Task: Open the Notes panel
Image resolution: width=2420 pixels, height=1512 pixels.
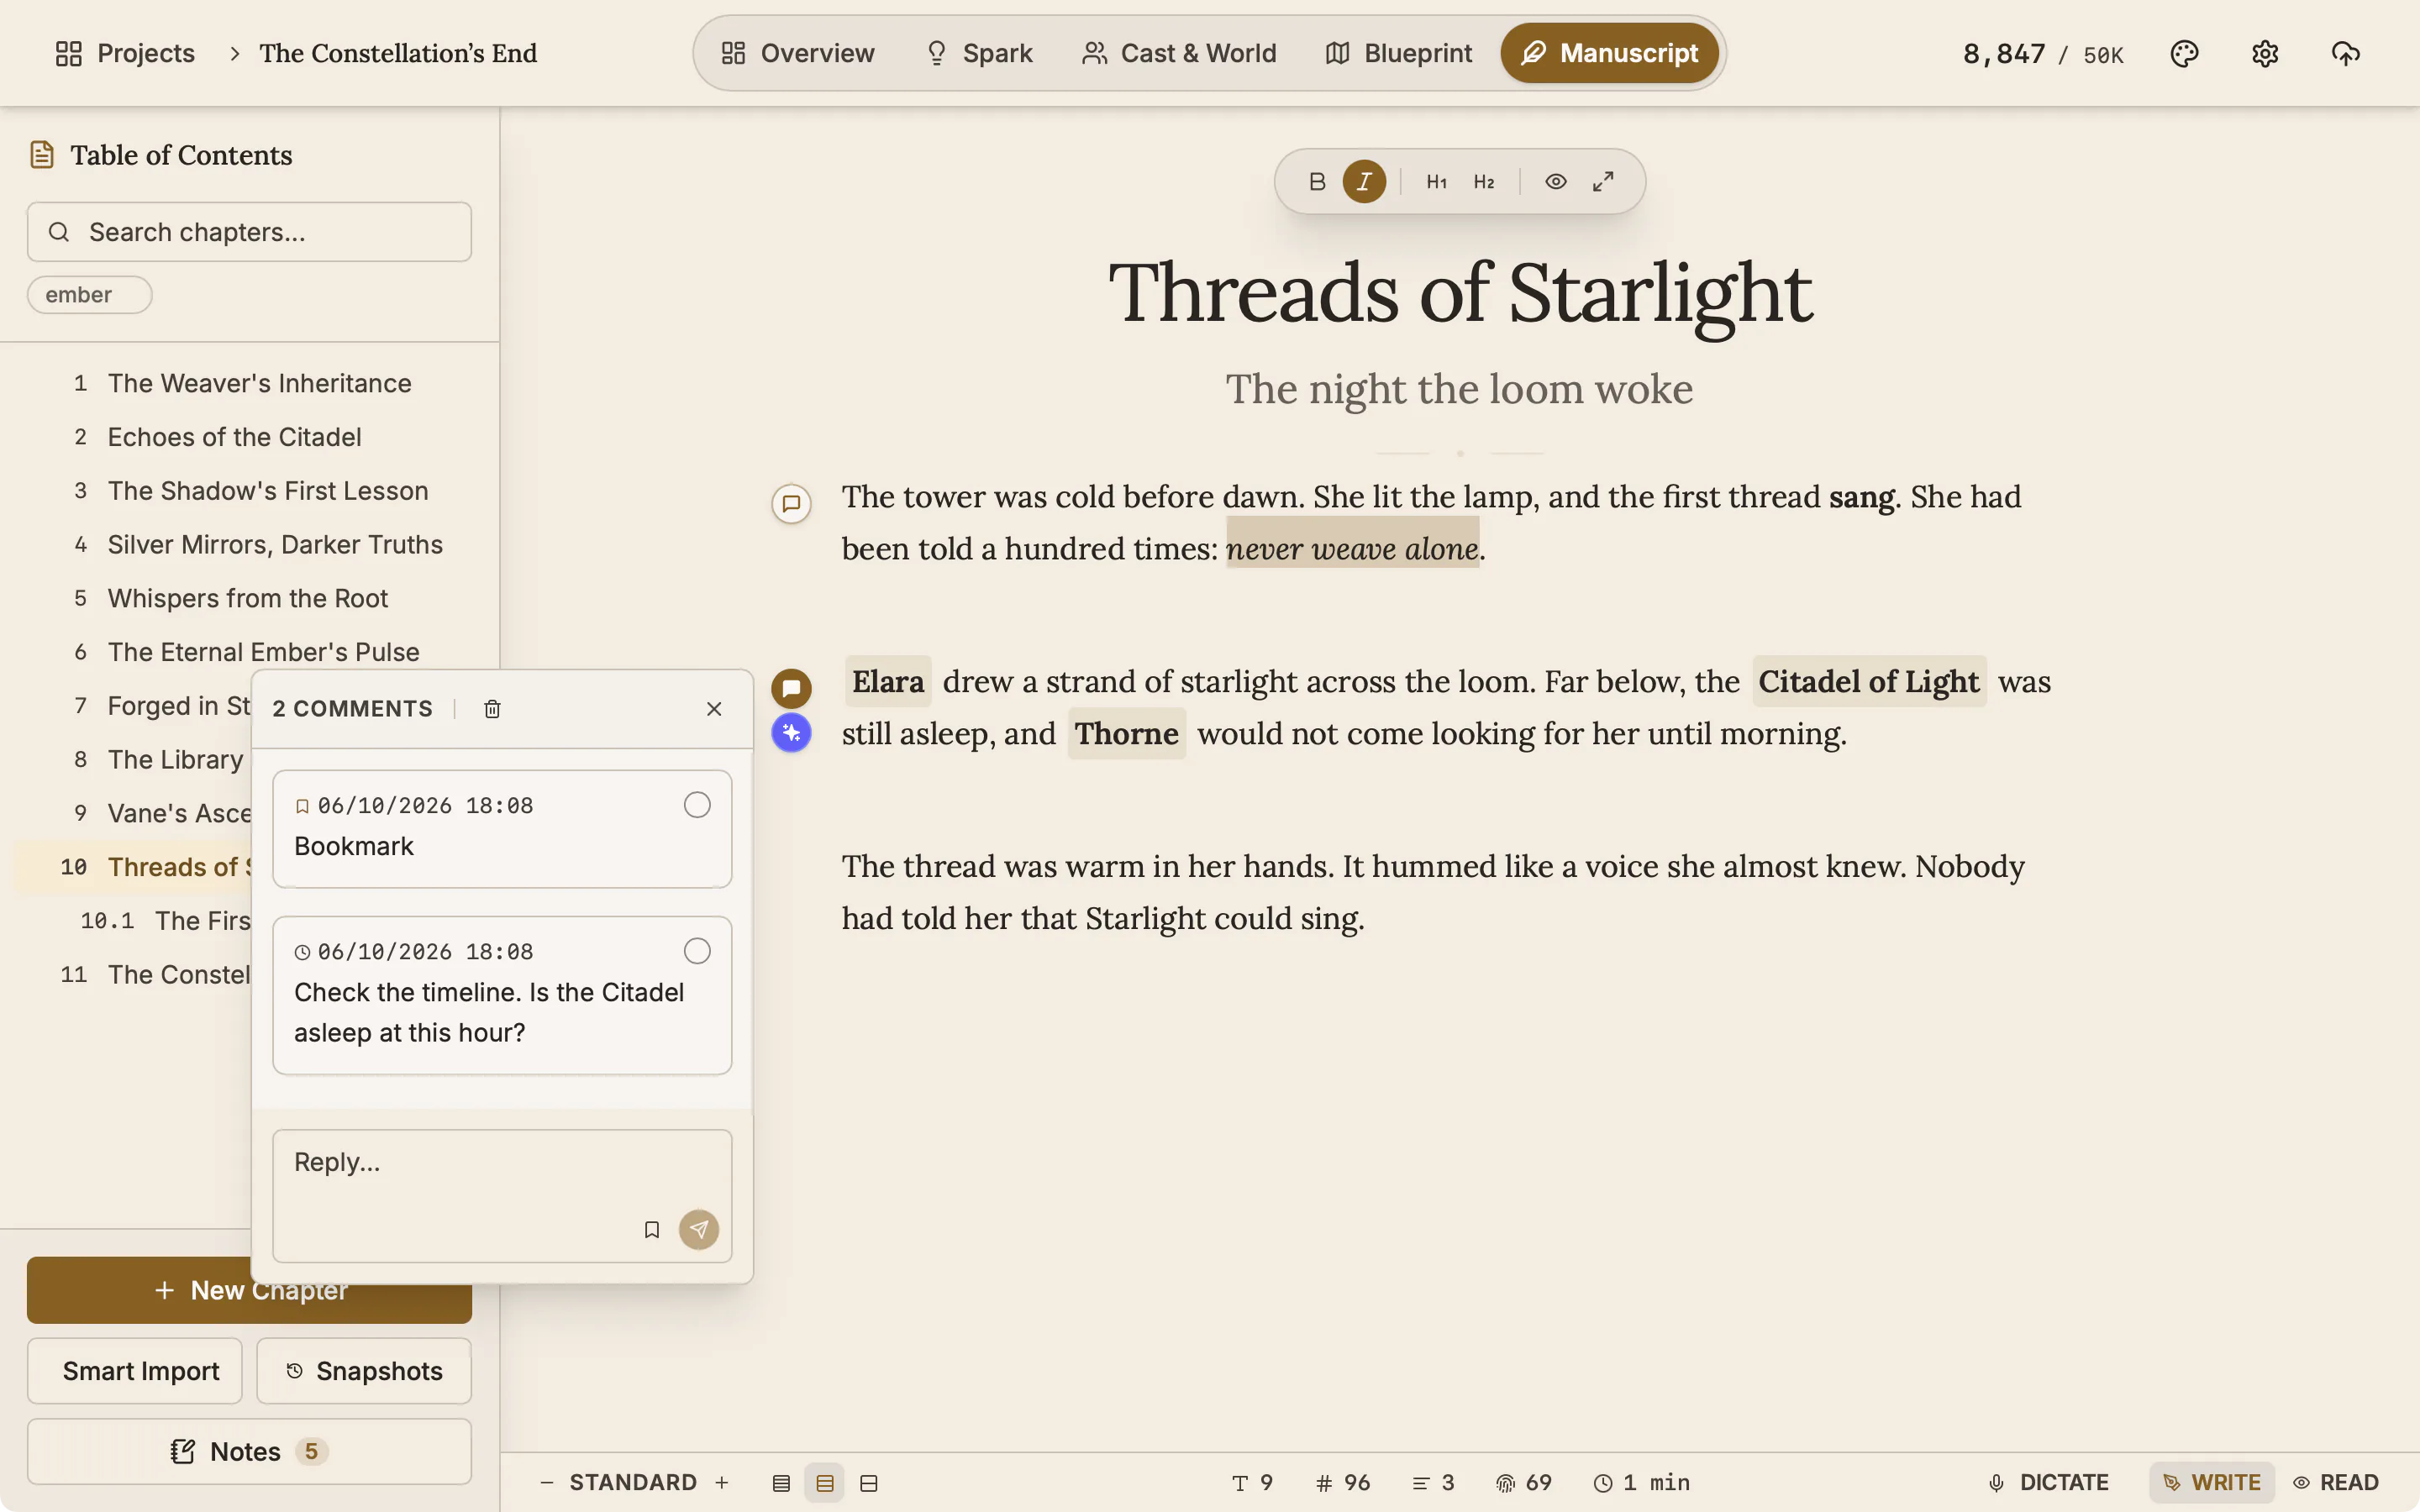Action: point(249,1451)
